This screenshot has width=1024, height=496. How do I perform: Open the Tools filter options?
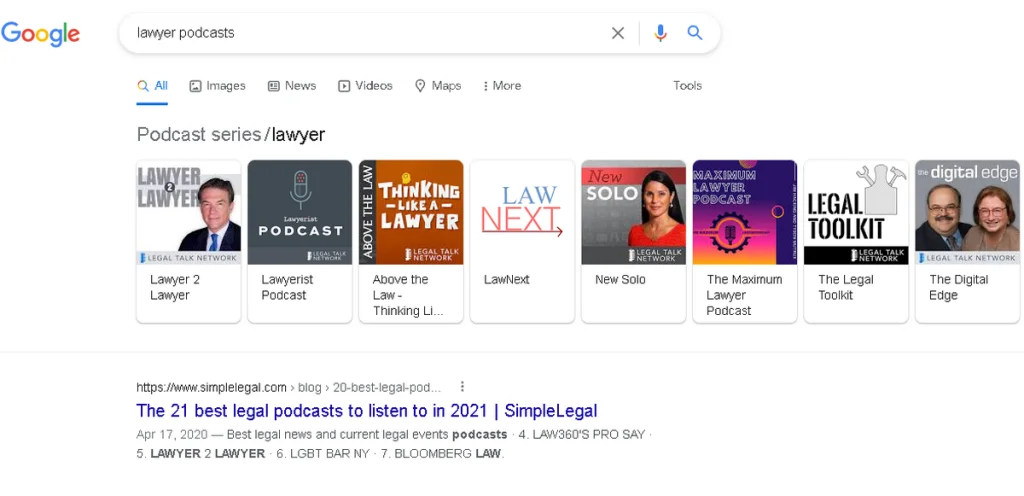tap(687, 86)
